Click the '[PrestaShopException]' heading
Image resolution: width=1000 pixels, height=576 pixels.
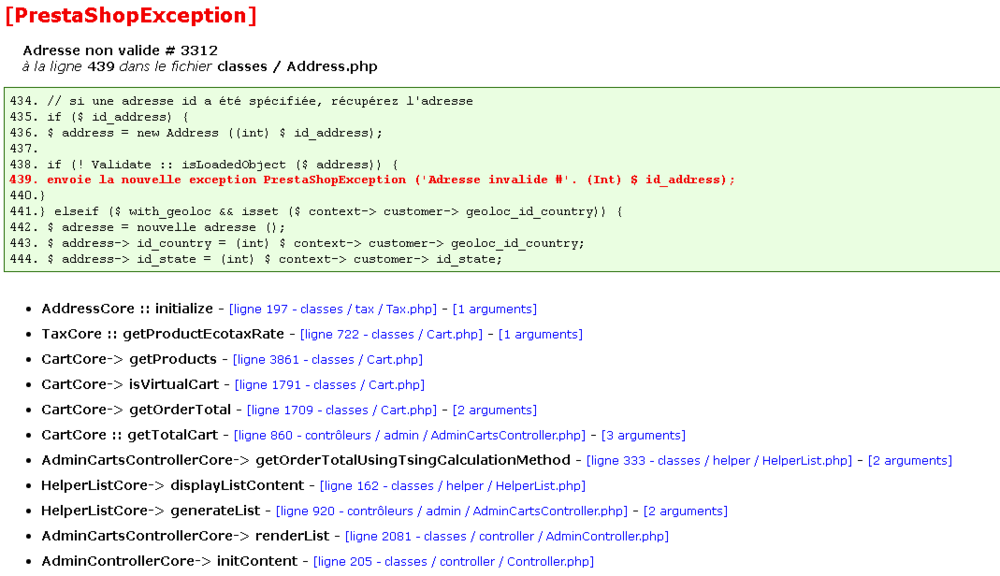[131, 15]
